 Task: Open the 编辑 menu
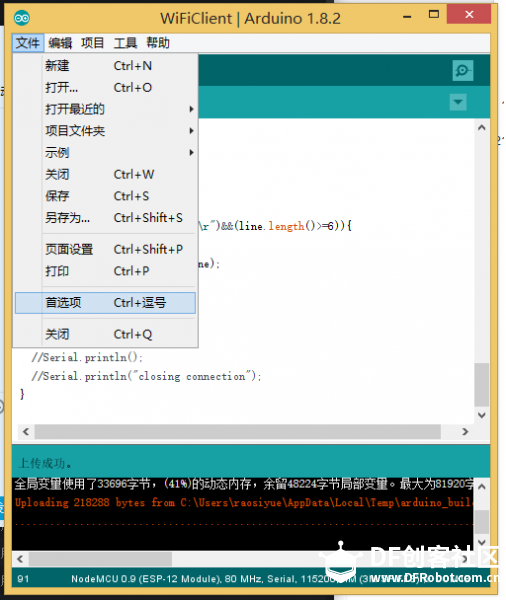60,43
